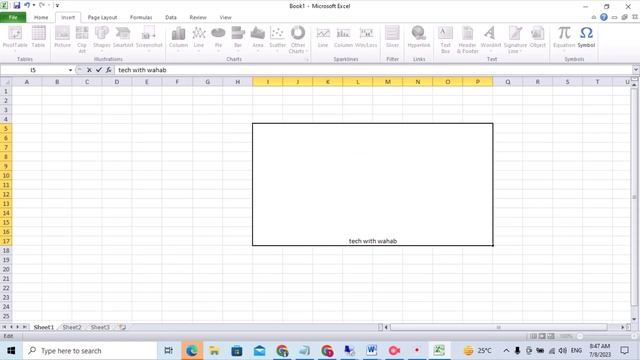Insert an Object

point(538,38)
